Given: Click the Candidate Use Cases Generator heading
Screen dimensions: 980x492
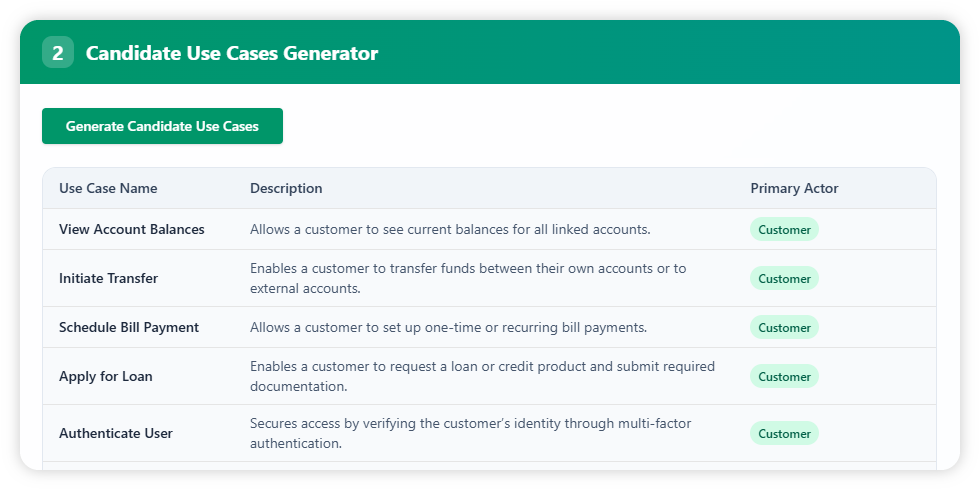Looking at the screenshot, I should pos(232,53).
